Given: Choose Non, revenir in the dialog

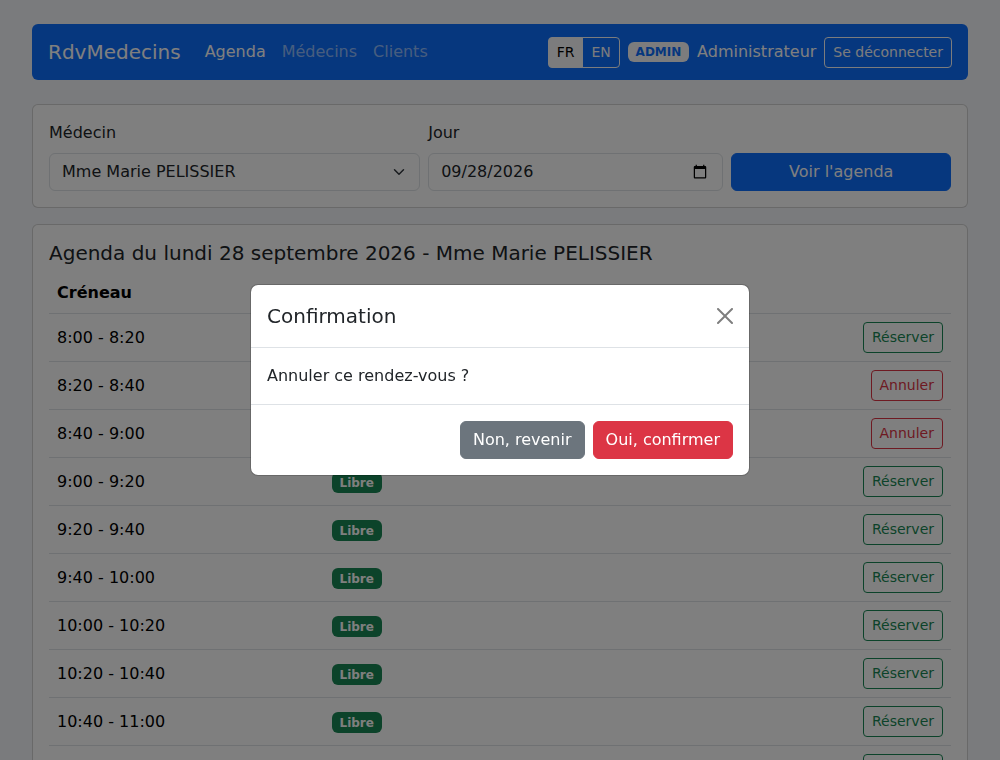Looking at the screenshot, I should [522, 440].
